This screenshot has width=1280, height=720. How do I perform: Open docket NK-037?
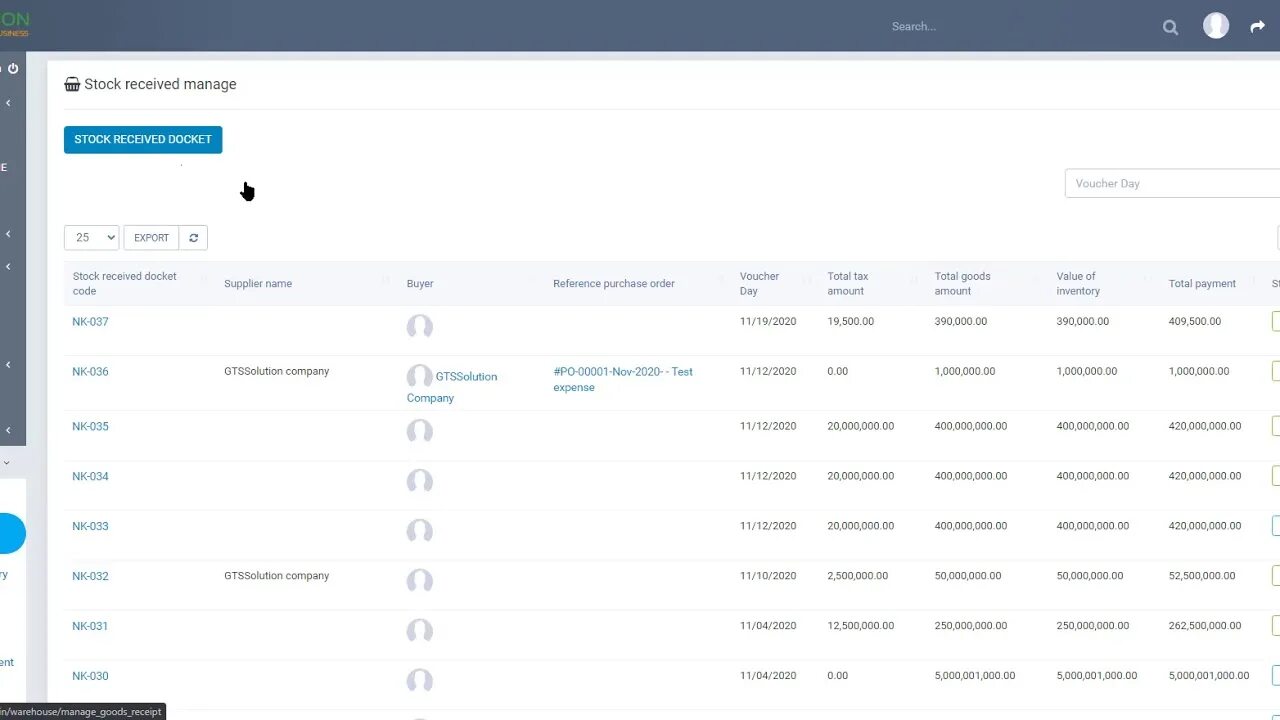(x=90, y=322)
